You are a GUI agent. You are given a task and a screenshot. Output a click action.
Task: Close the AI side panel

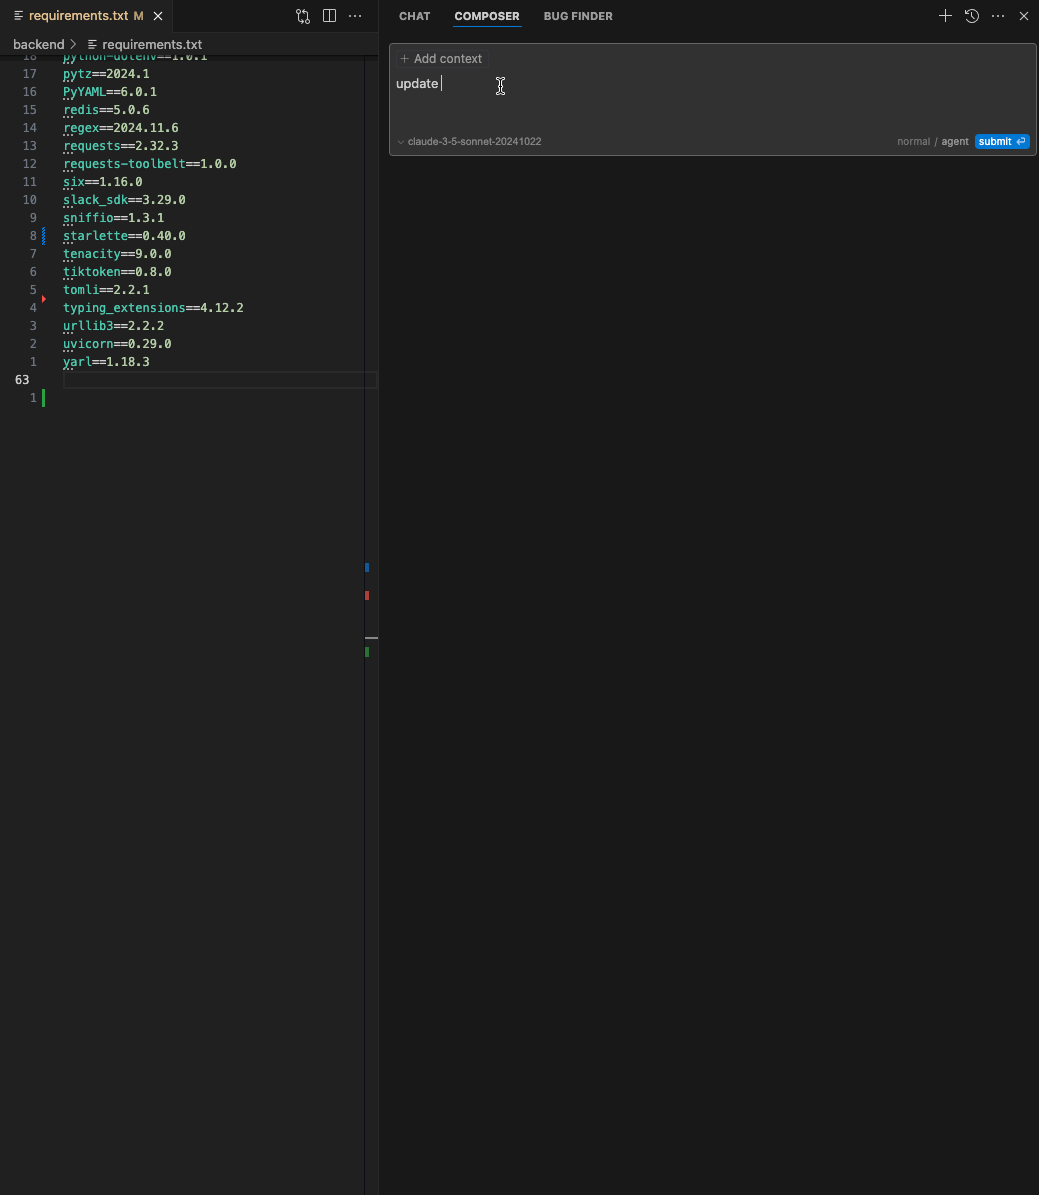pos(1024,16)
